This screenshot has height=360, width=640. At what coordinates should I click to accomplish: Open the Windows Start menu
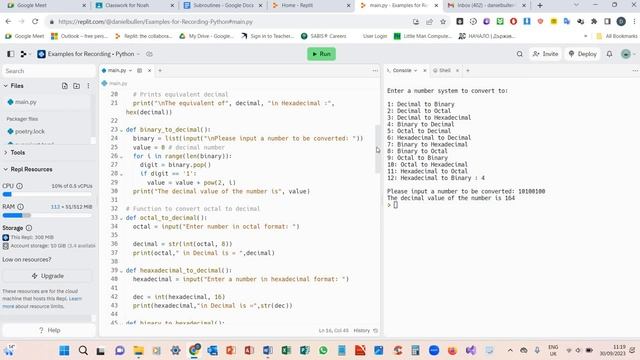click(64, 351)
